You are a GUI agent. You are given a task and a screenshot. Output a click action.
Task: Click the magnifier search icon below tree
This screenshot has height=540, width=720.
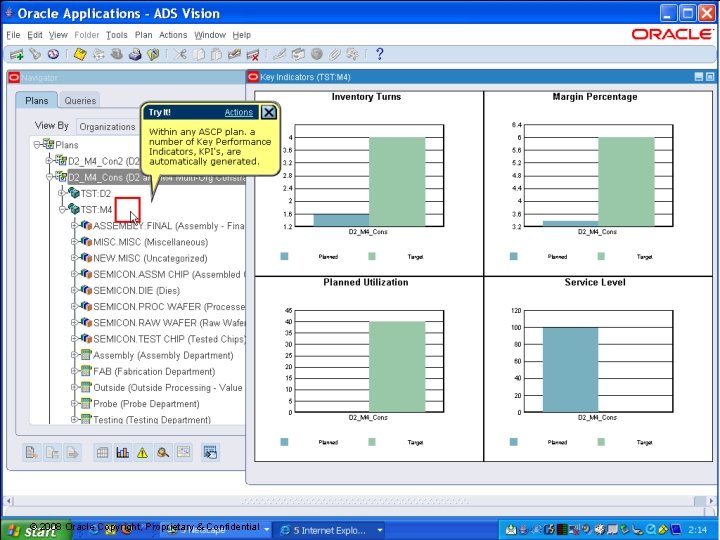[163, 453]
